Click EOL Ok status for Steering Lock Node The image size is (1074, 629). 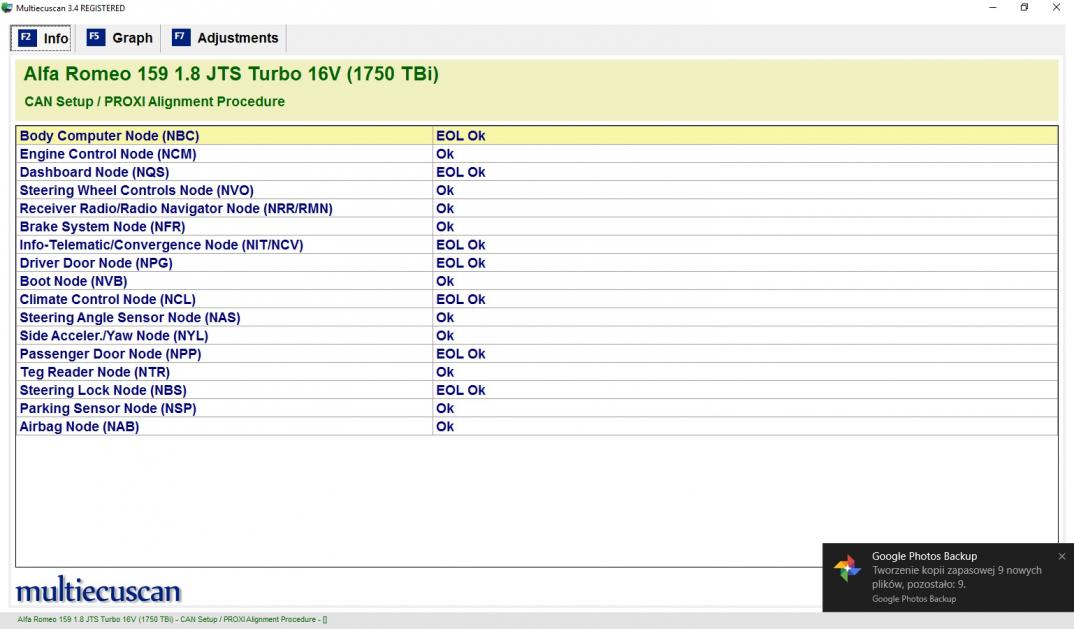click(460, 390)
